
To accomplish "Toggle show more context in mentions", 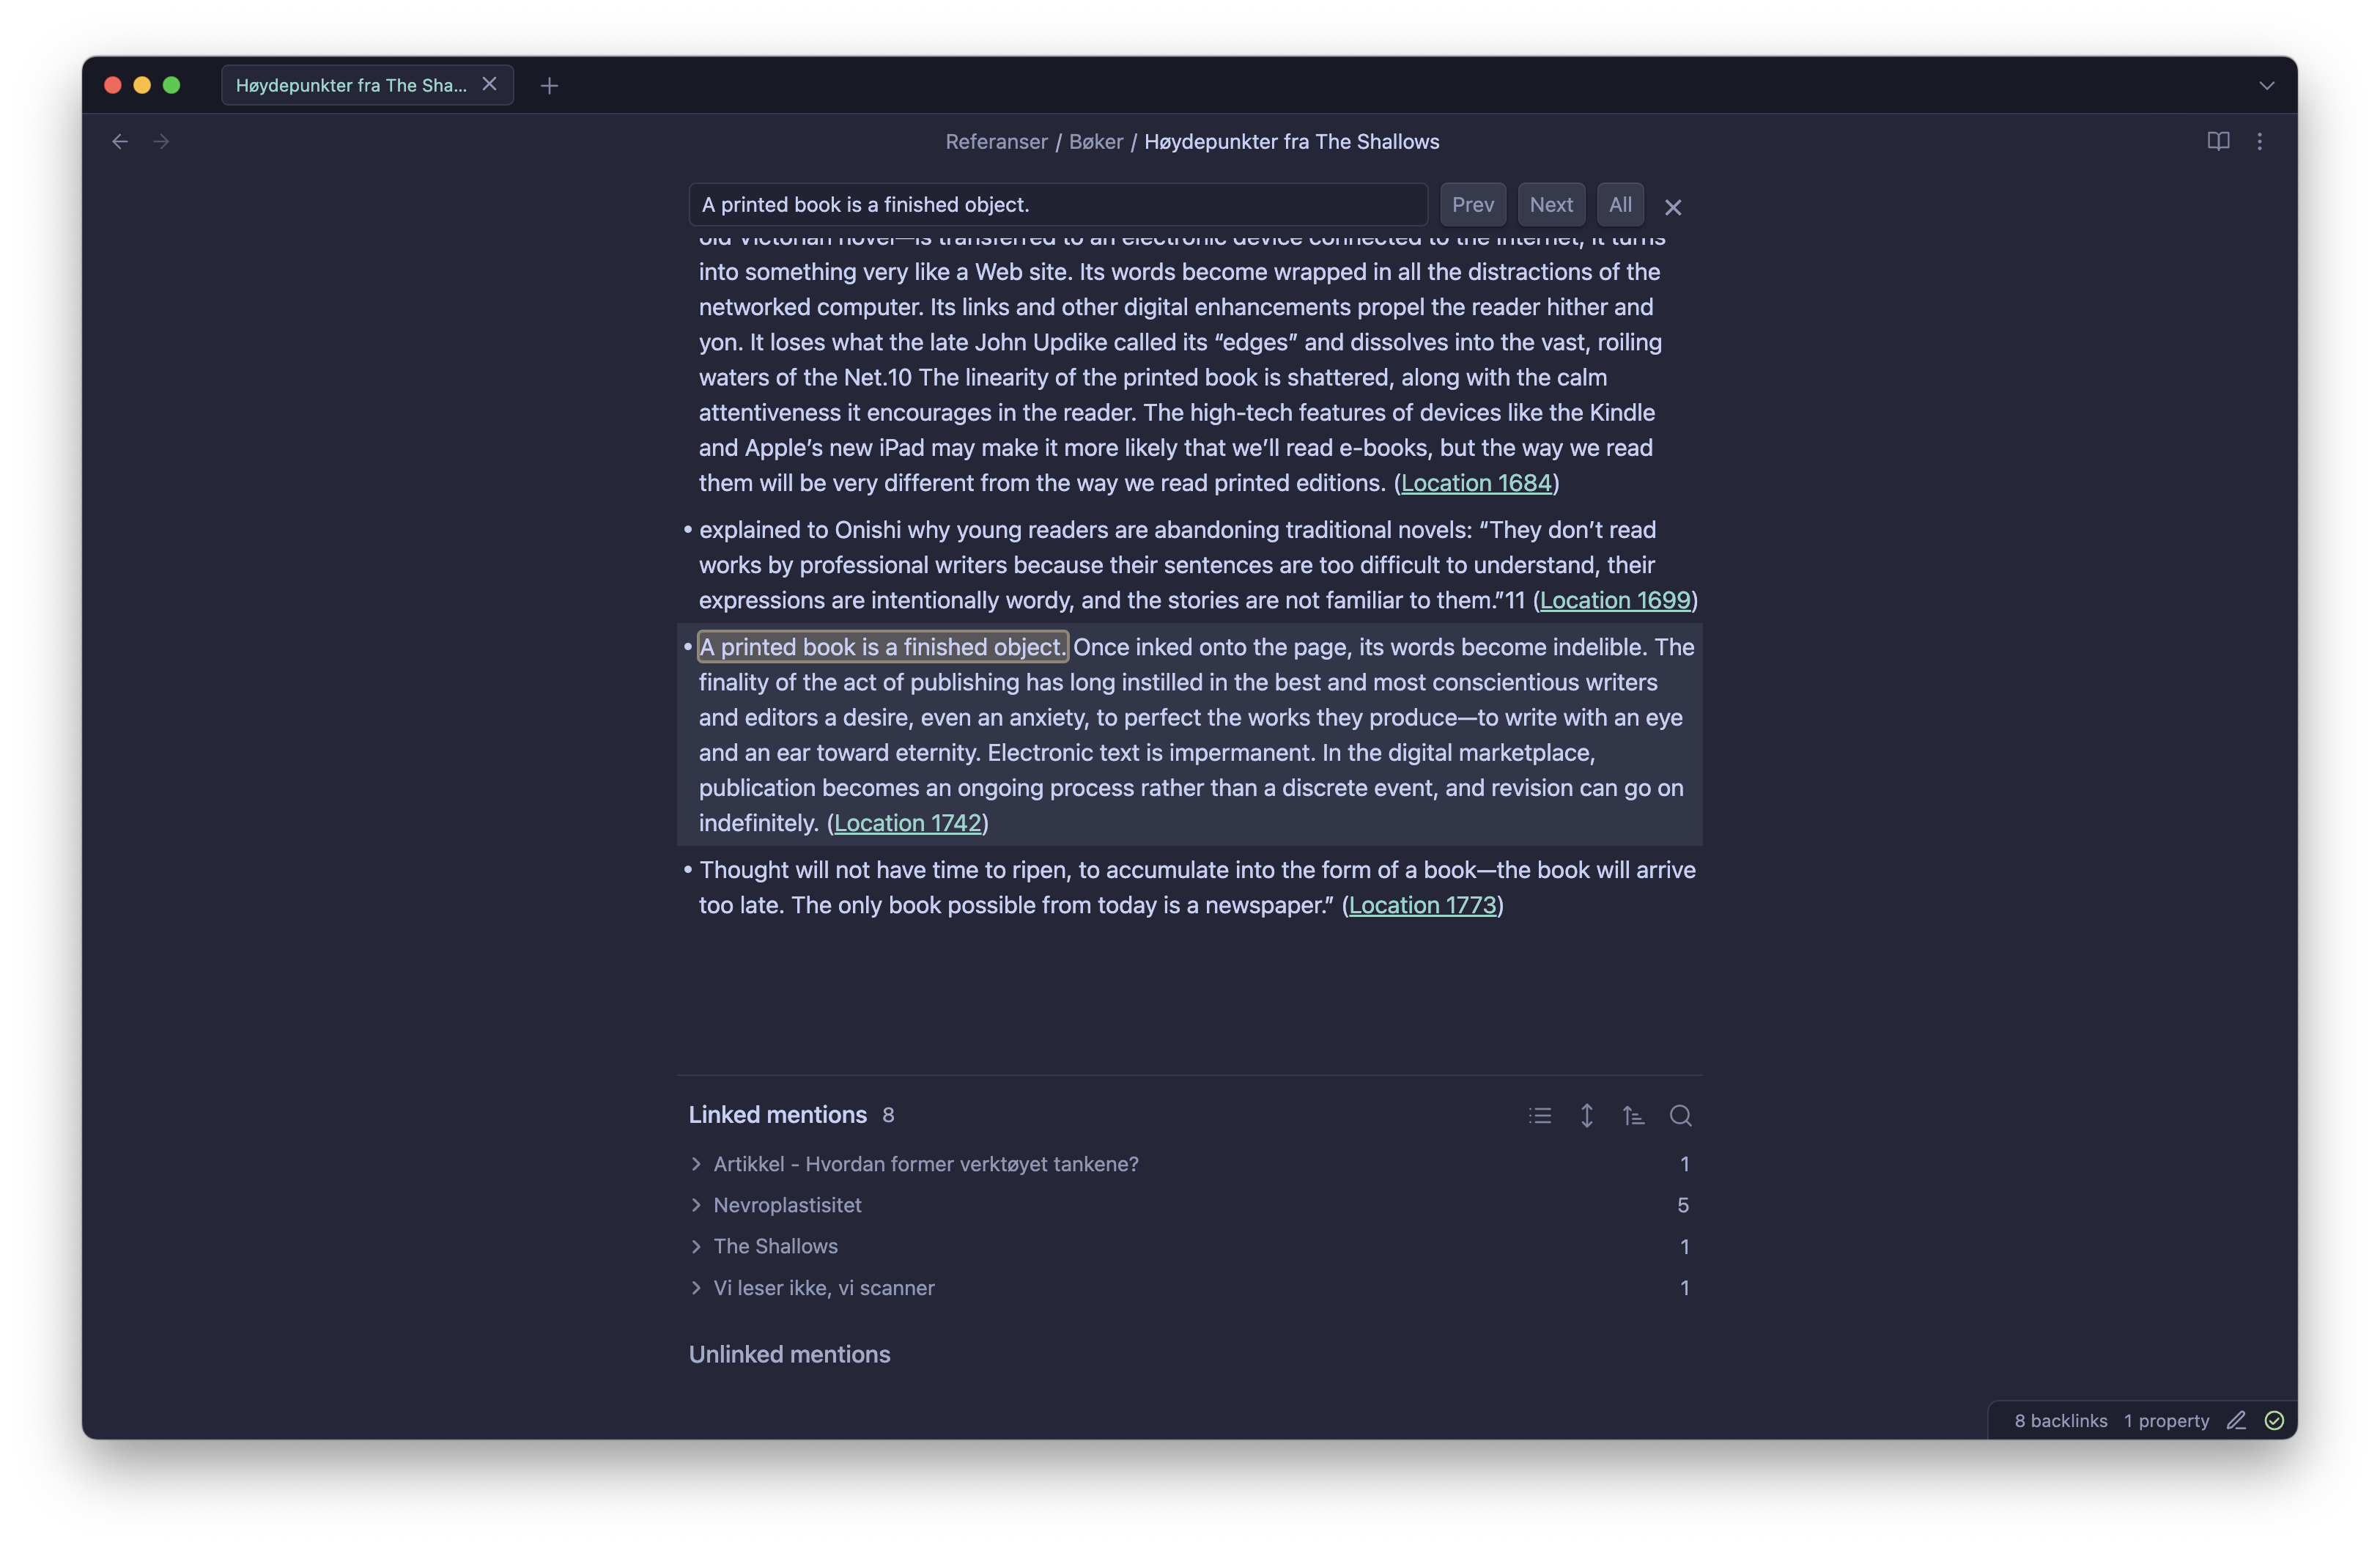I will (1587, 1115).
